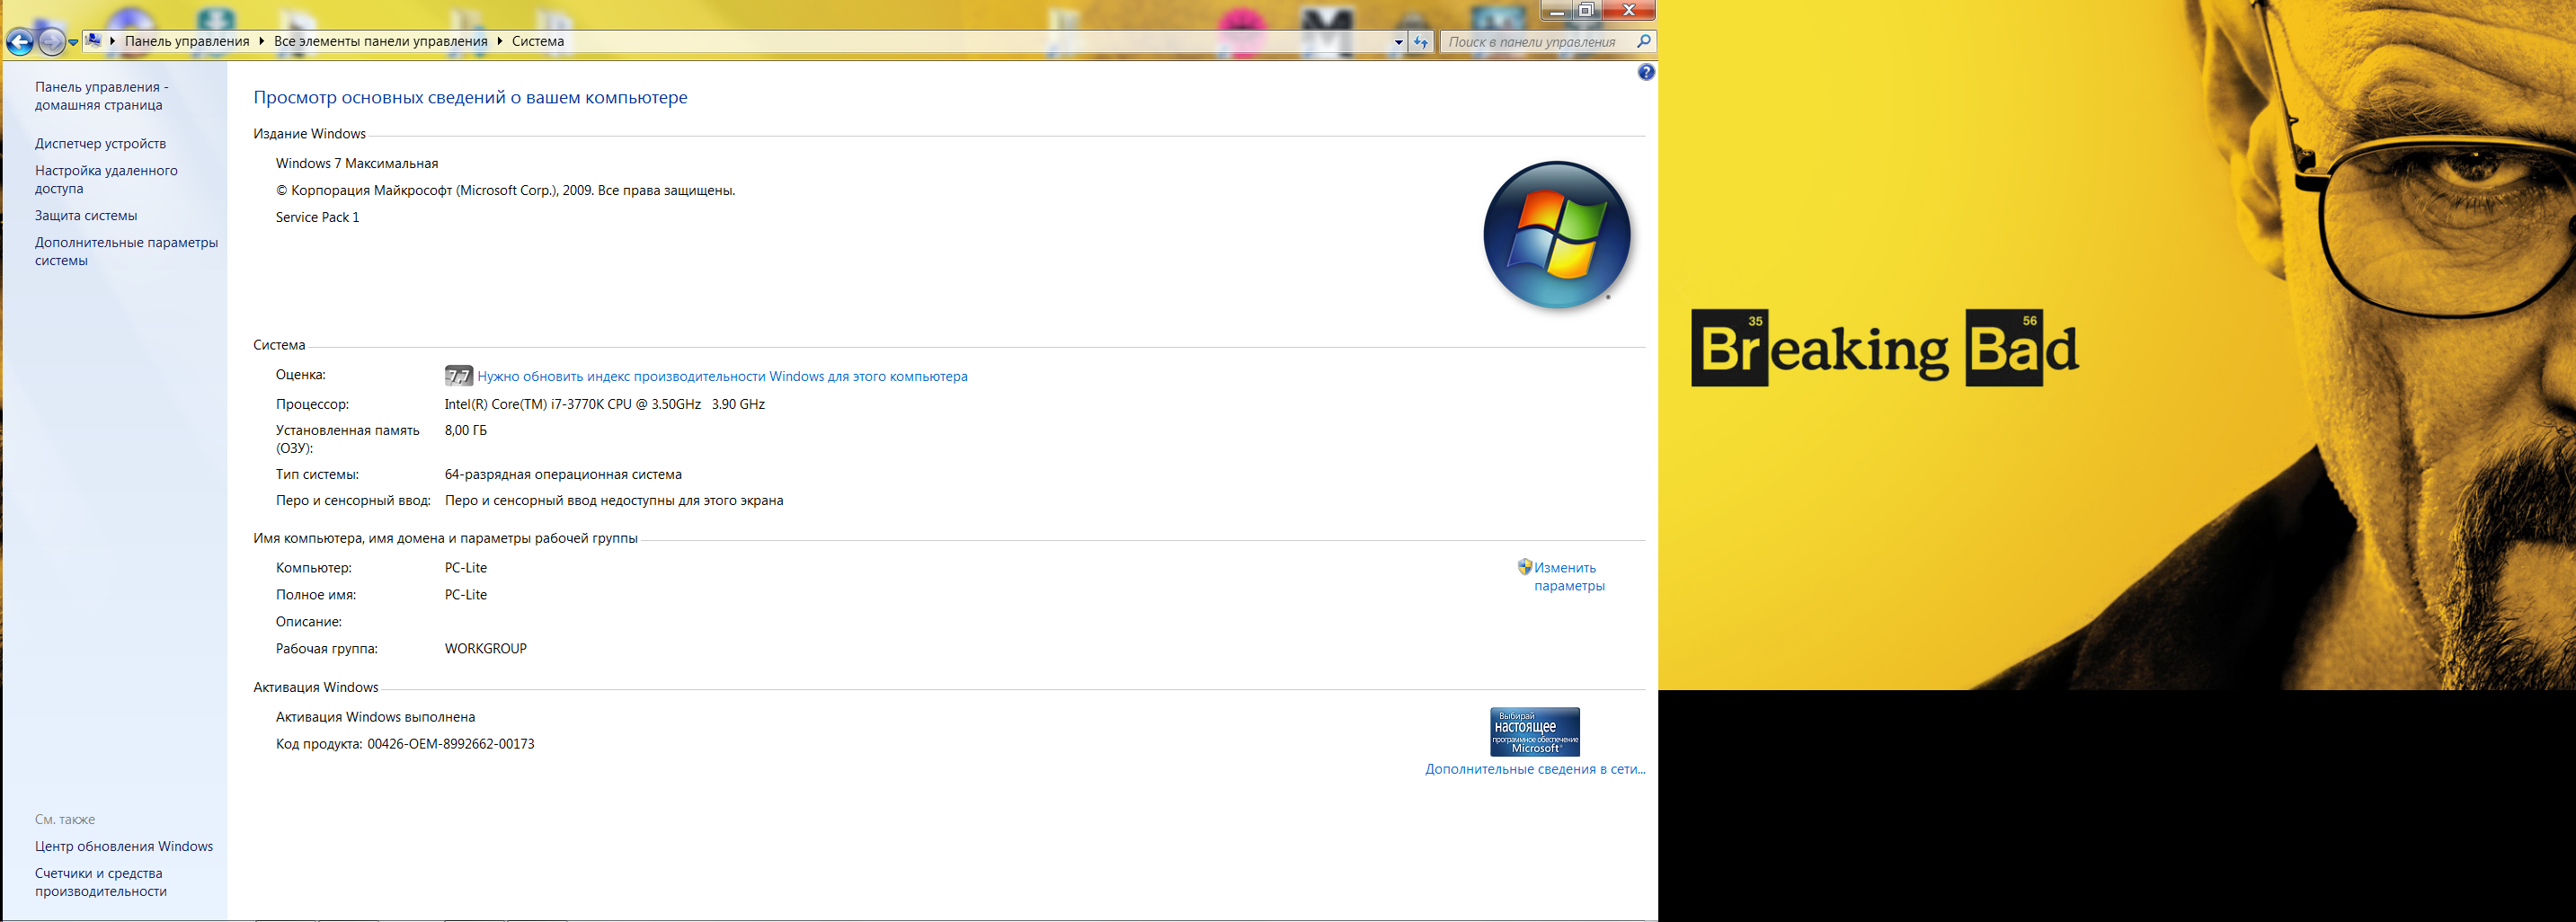
Task: Click the Back navigation arrow button
Action: point(19,42)
